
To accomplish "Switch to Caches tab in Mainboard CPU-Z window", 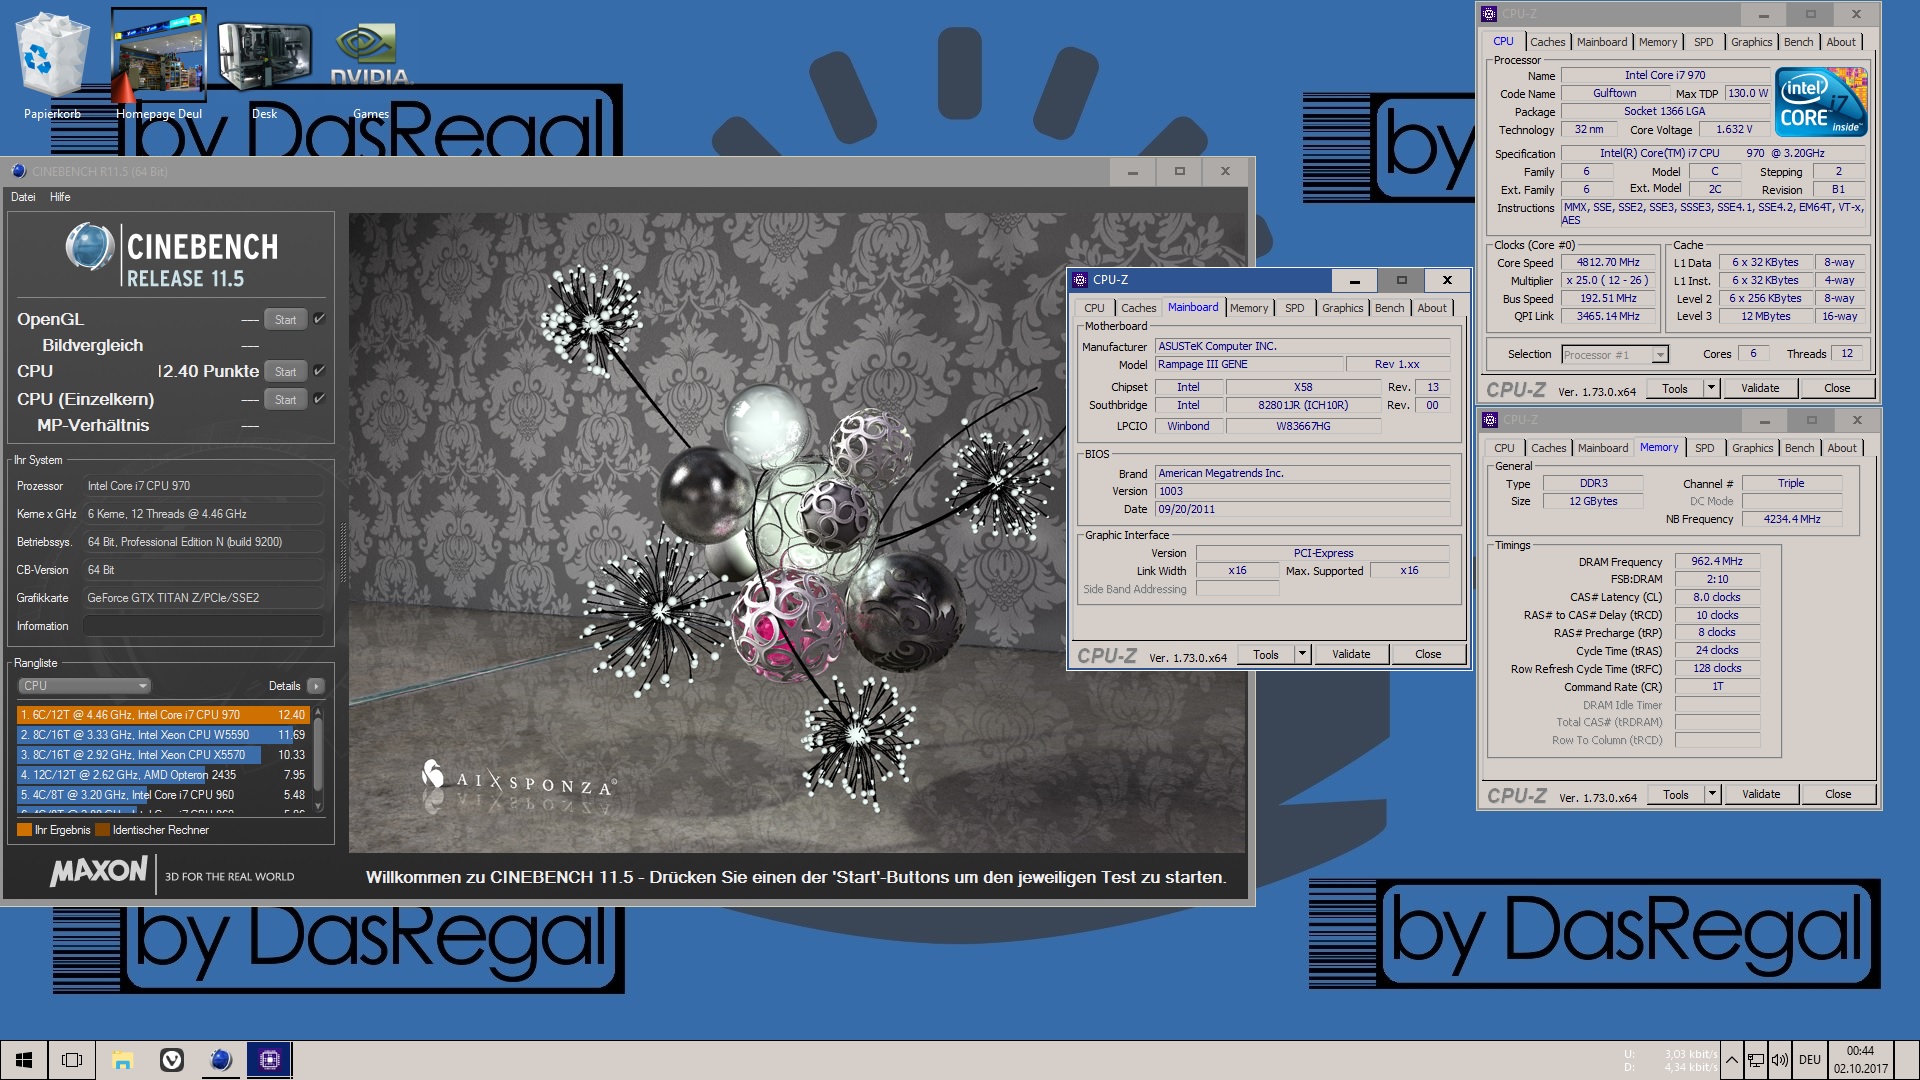I will click(1138, 308).
